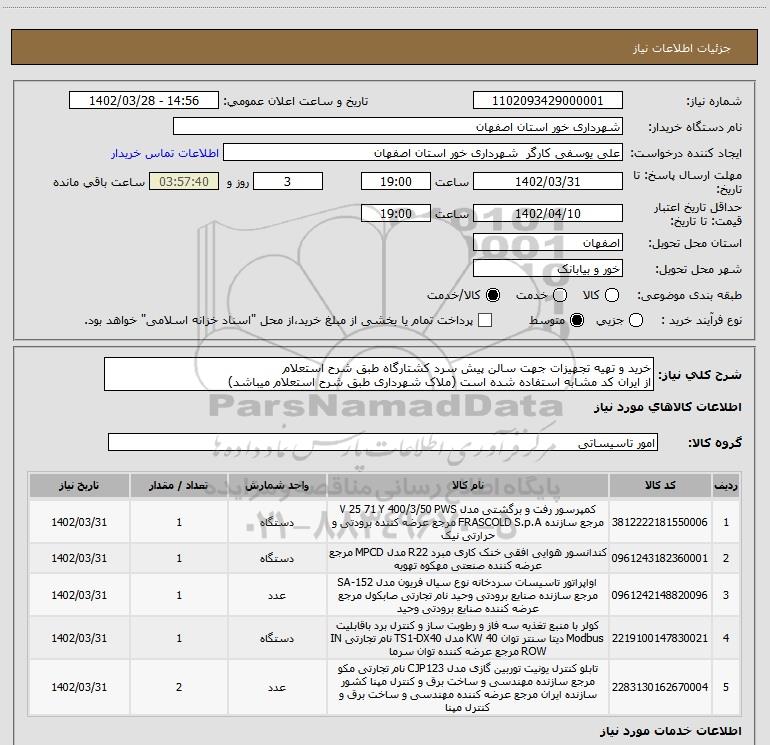Click the نام کالا column header
This screenshot has height=745, width=770.
[468, 485]
